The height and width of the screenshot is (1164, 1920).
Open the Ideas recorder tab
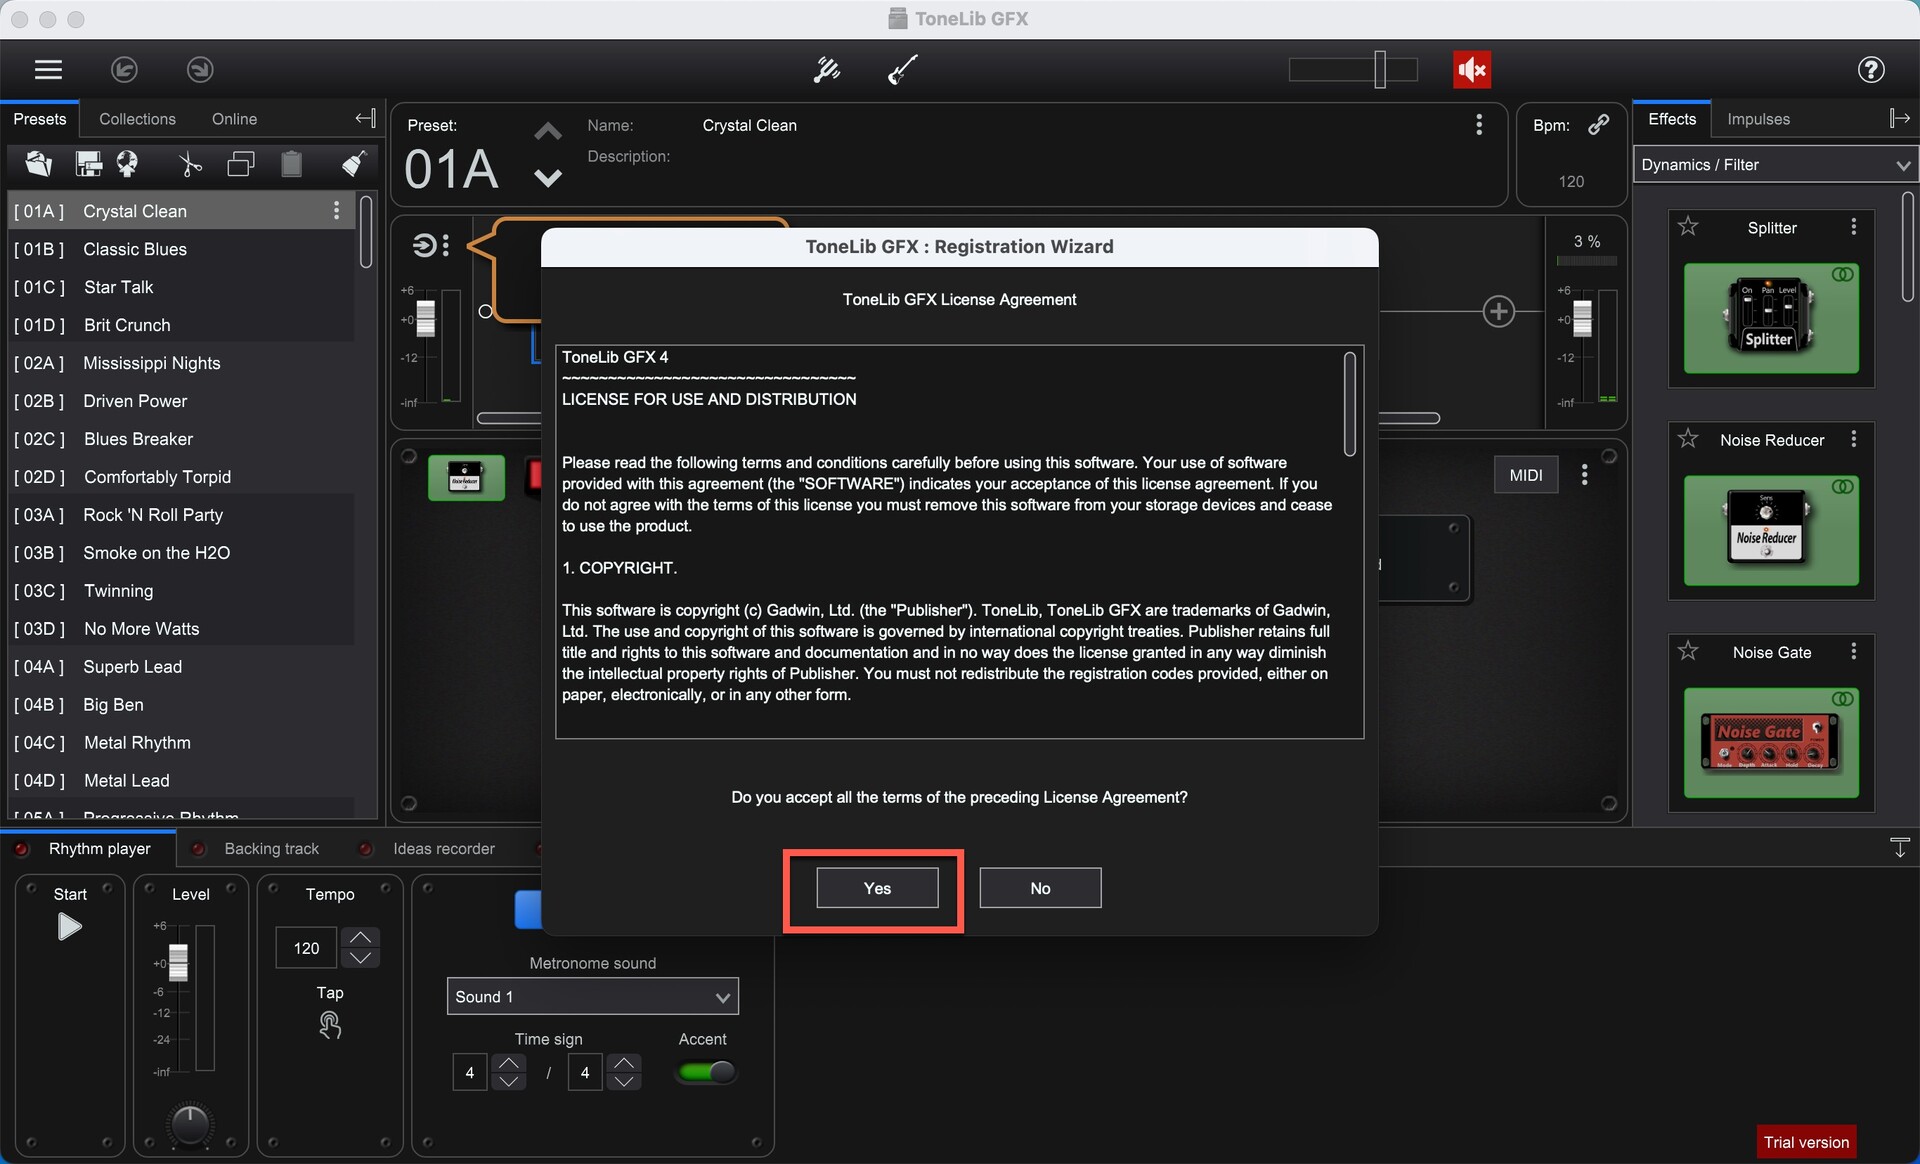click(443, 849)
